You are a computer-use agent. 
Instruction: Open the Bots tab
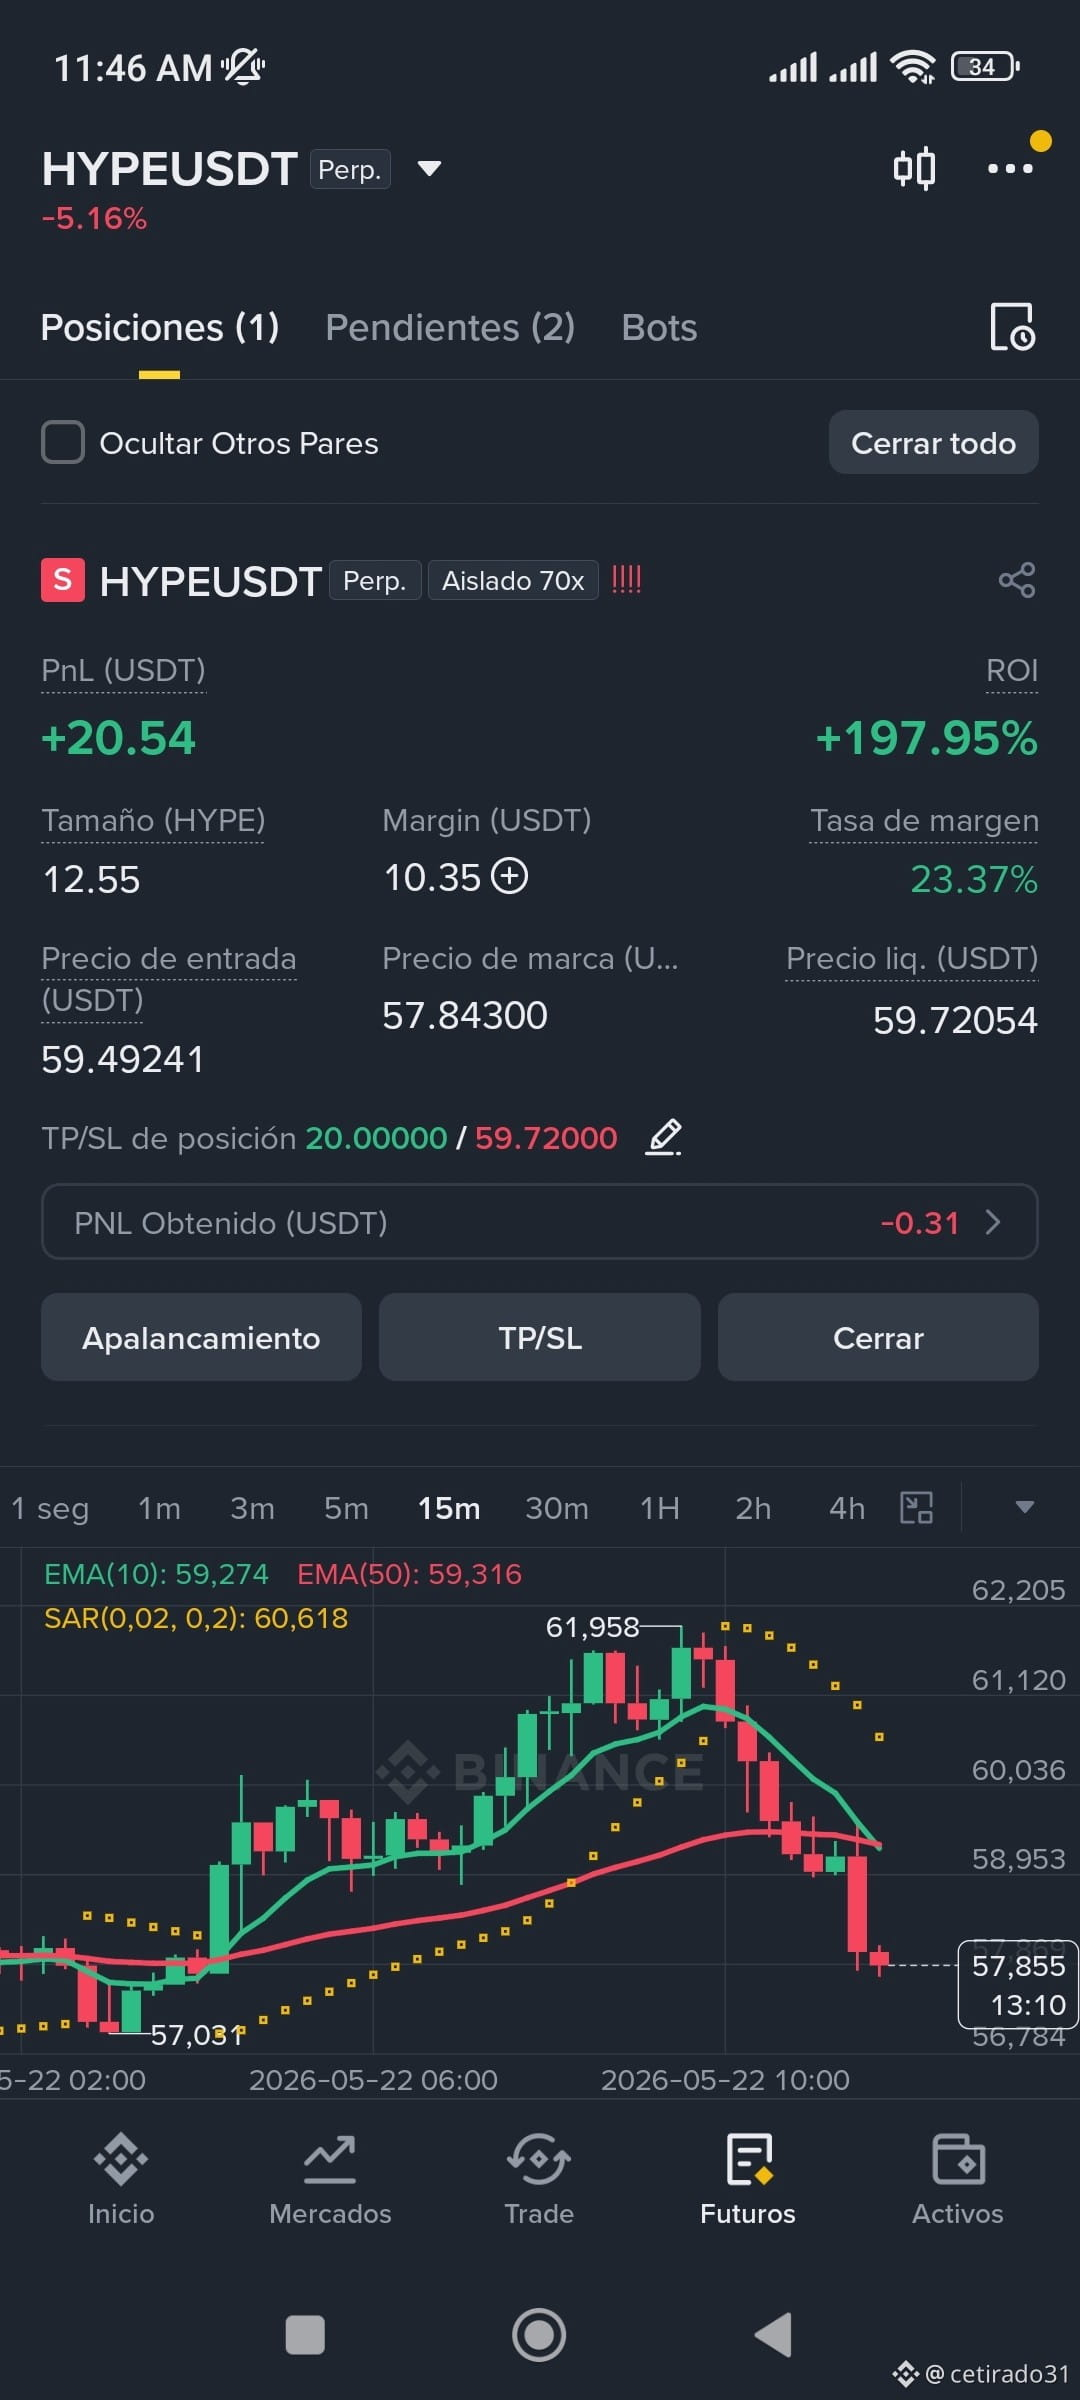(659, 328)
